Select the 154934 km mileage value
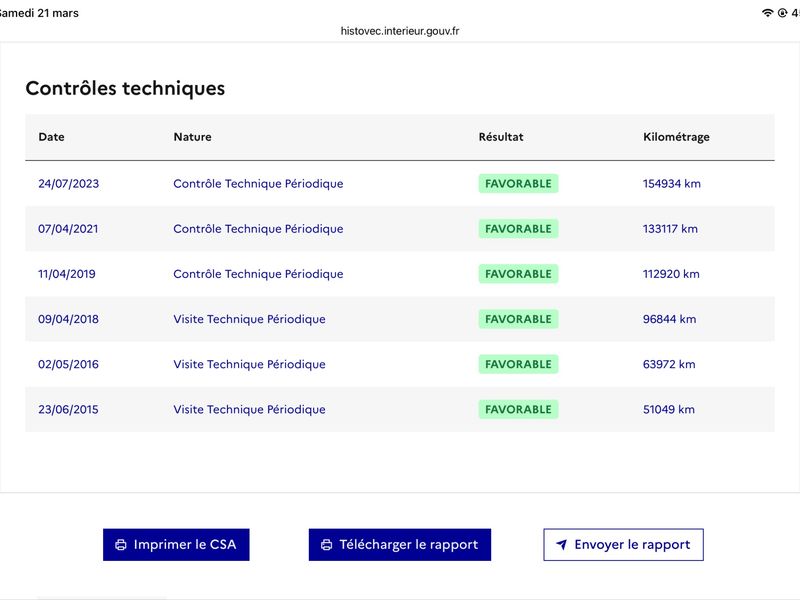 click(671, 184)
